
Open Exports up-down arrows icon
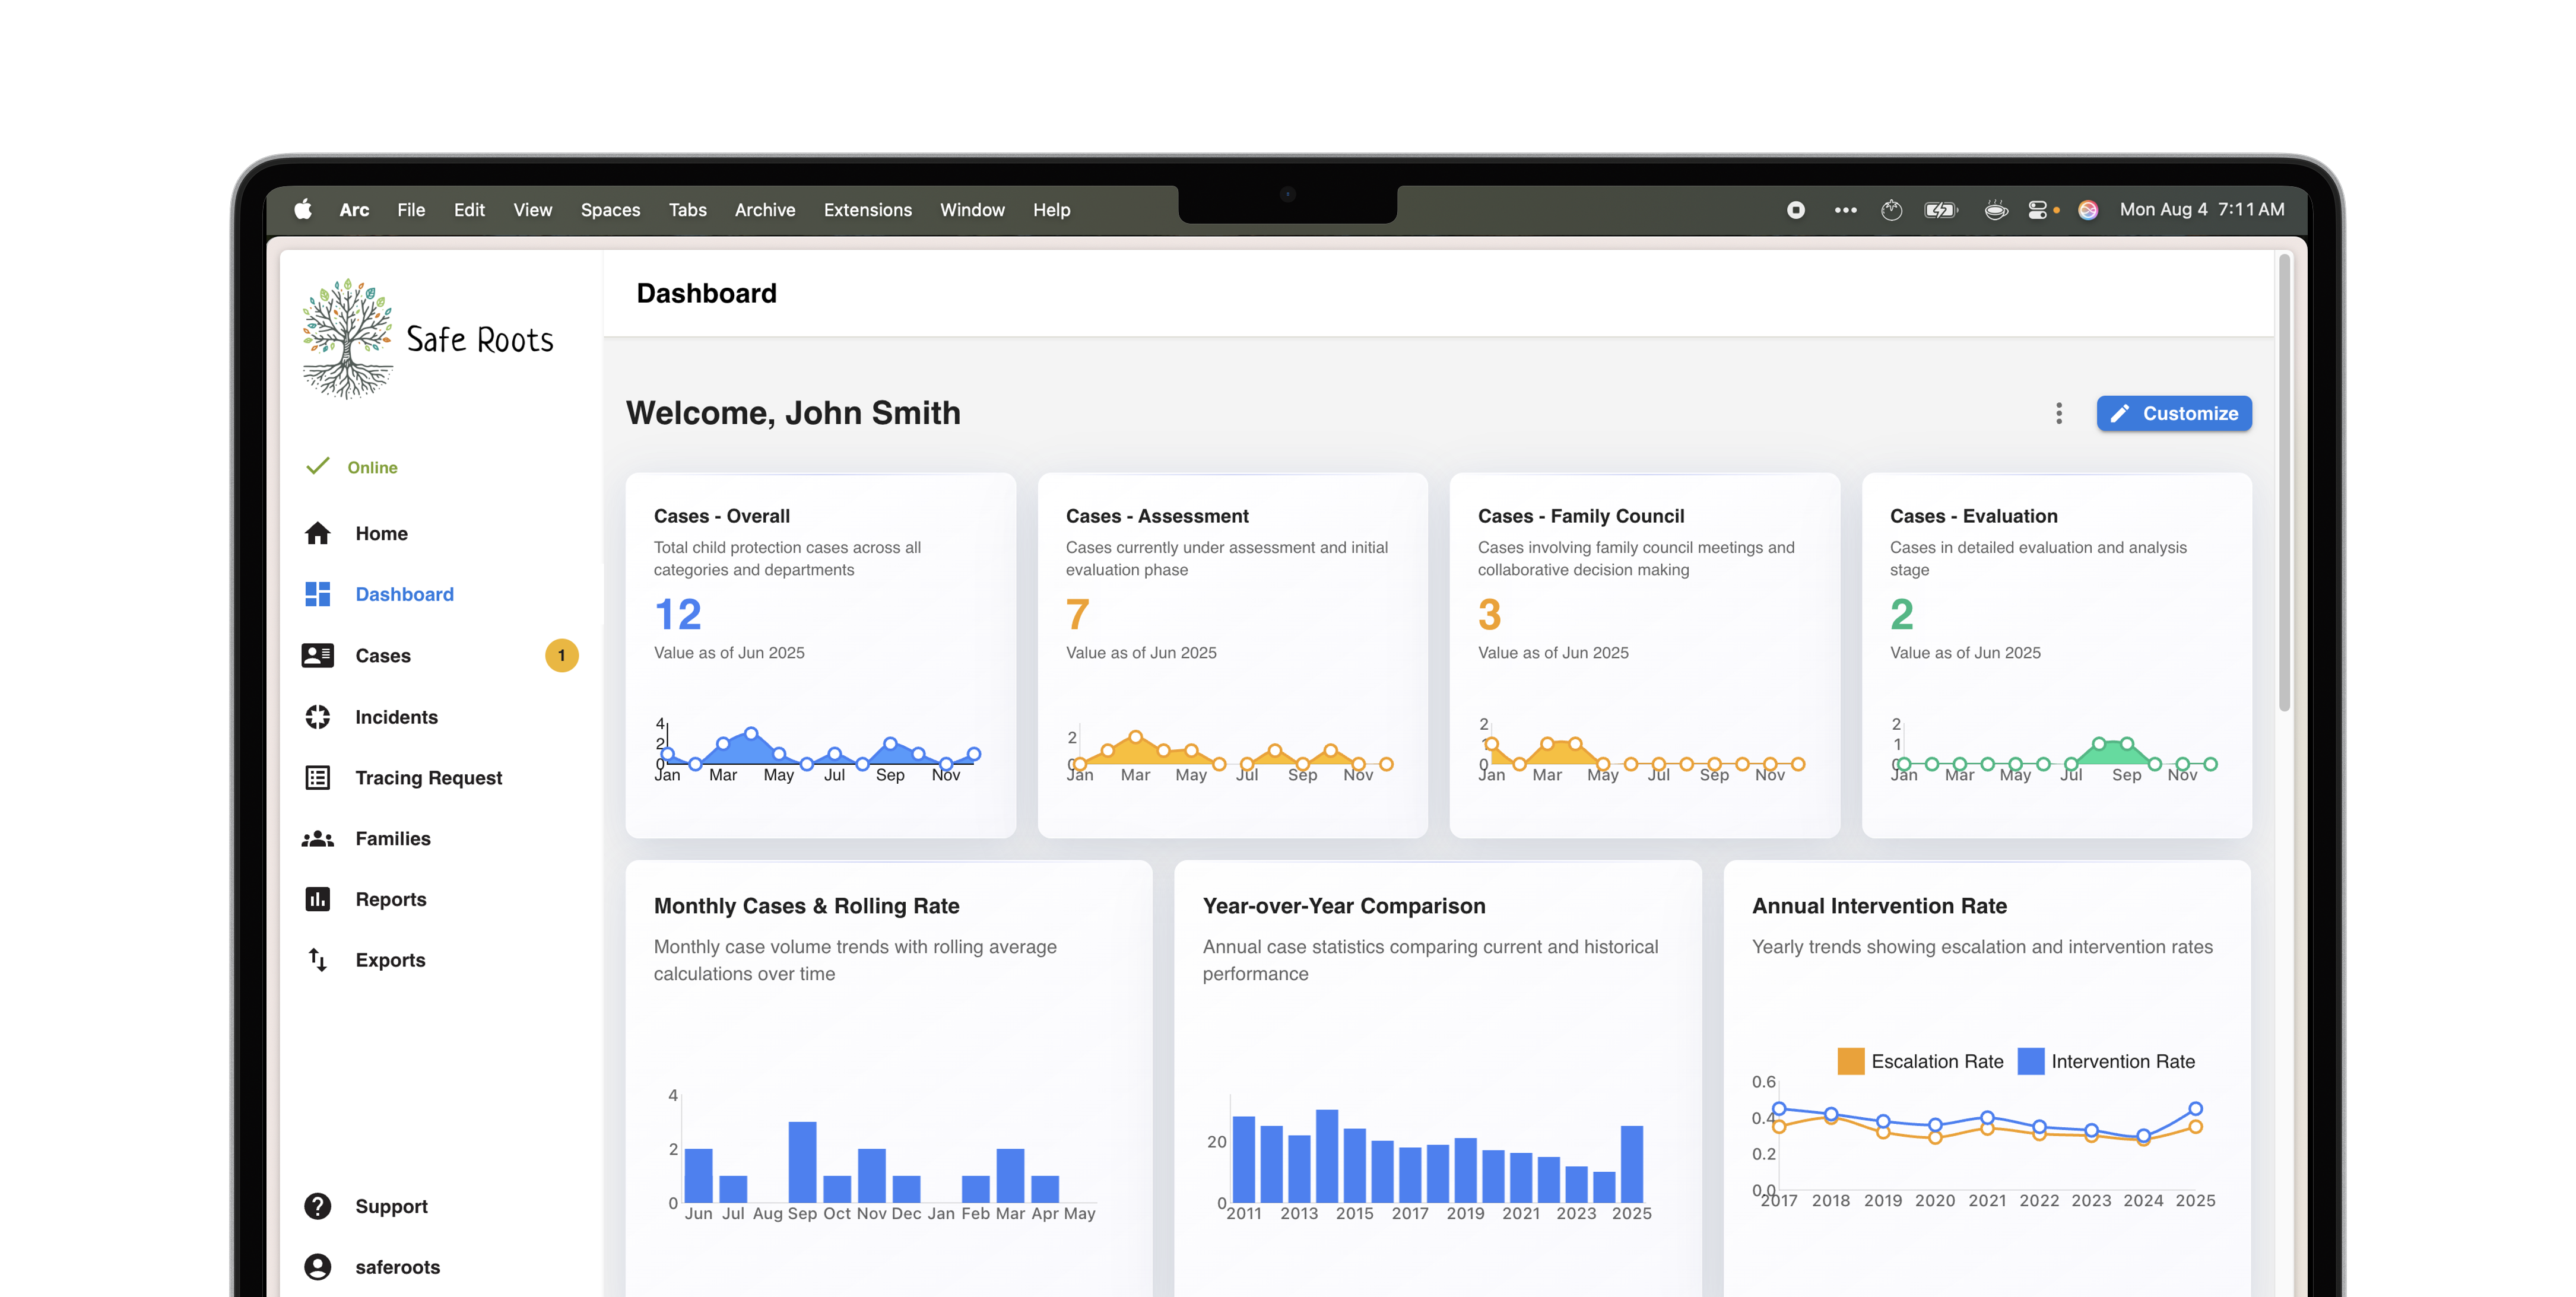click(317, 960)
